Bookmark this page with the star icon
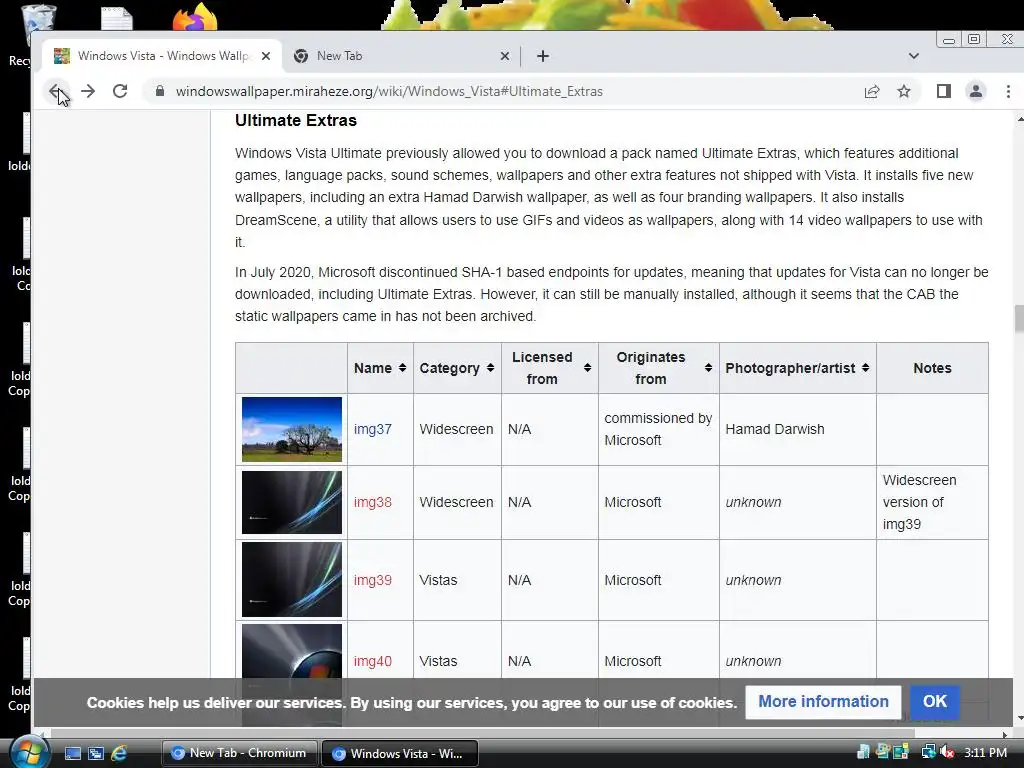 click(904, 91)
